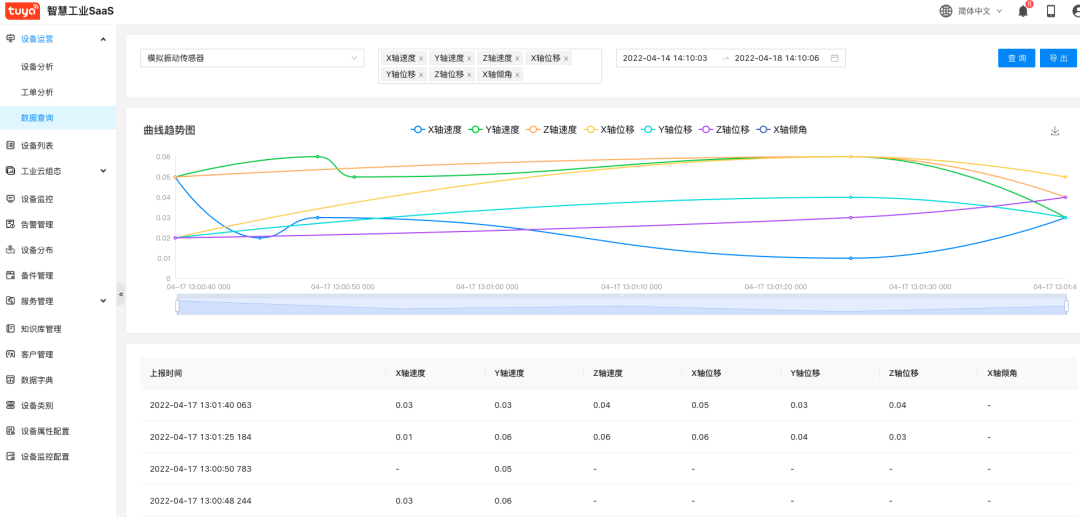The height and width of the screenshot is (517, 1080).
Task: Click the calendar icon in date range
Action: [x=834, y=58]
